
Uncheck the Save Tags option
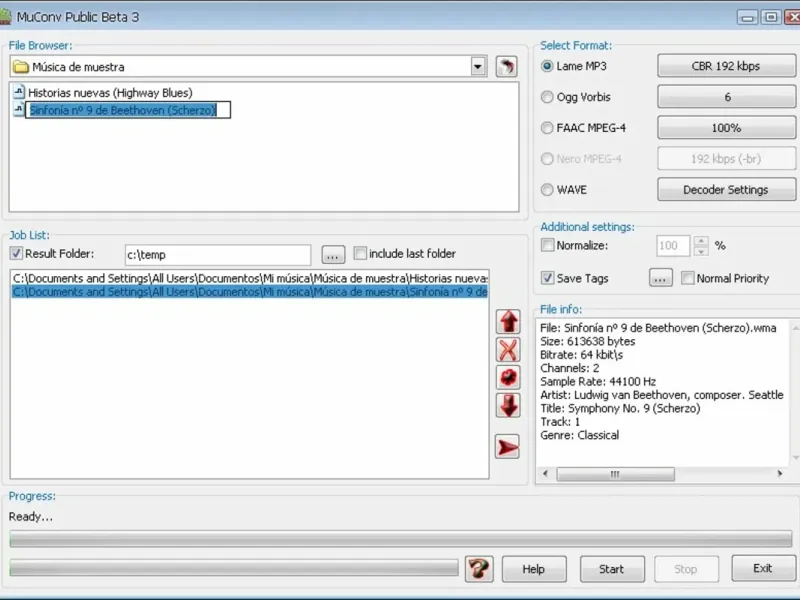[547, 278]
